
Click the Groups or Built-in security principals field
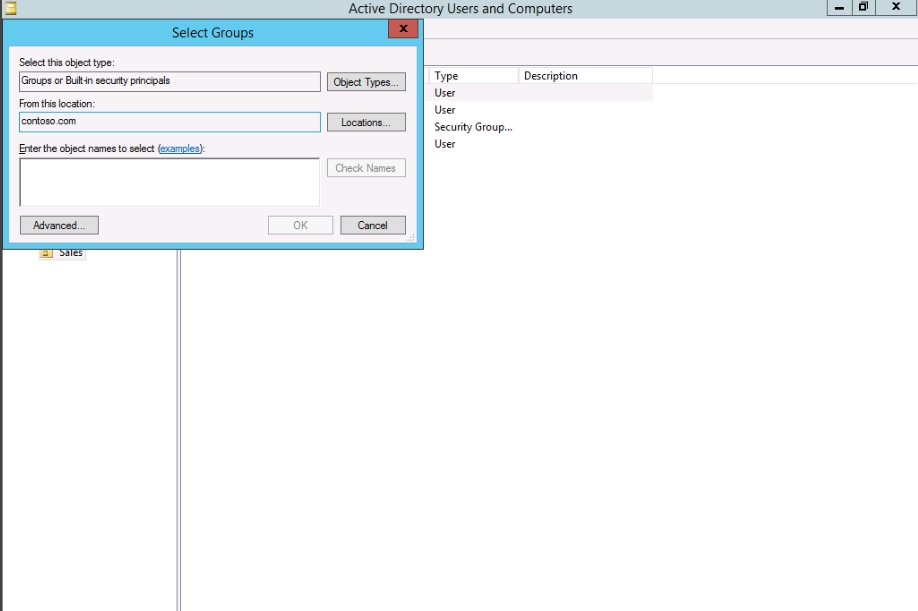coord(169,82)
